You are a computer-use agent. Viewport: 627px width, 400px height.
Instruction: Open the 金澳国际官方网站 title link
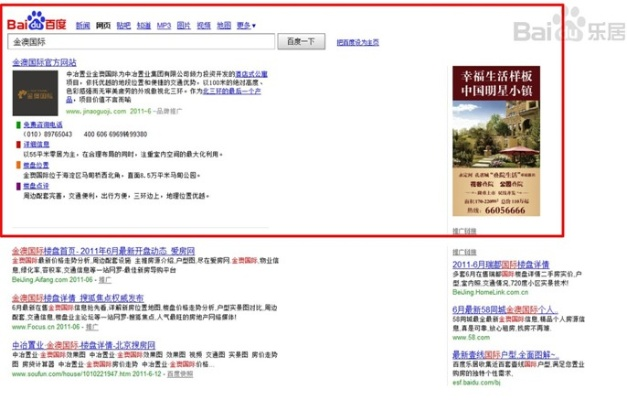point(44,62)
